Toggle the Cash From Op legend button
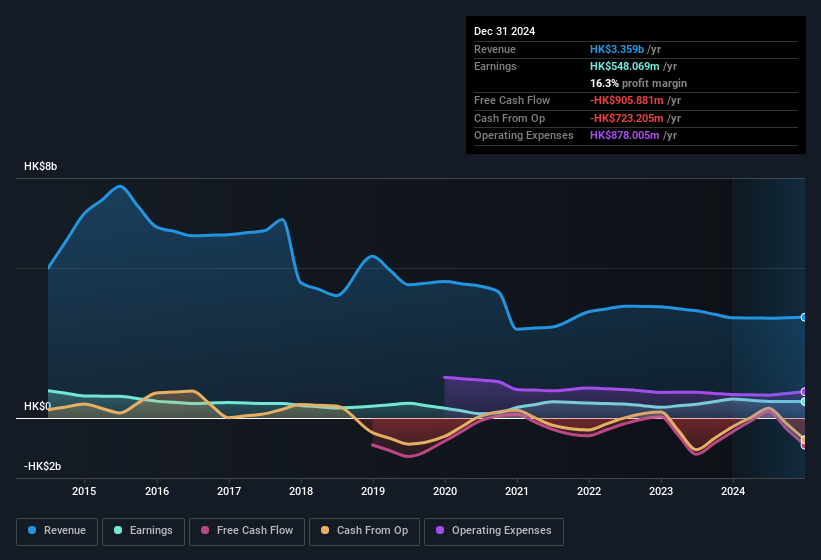 coord(364,531)
